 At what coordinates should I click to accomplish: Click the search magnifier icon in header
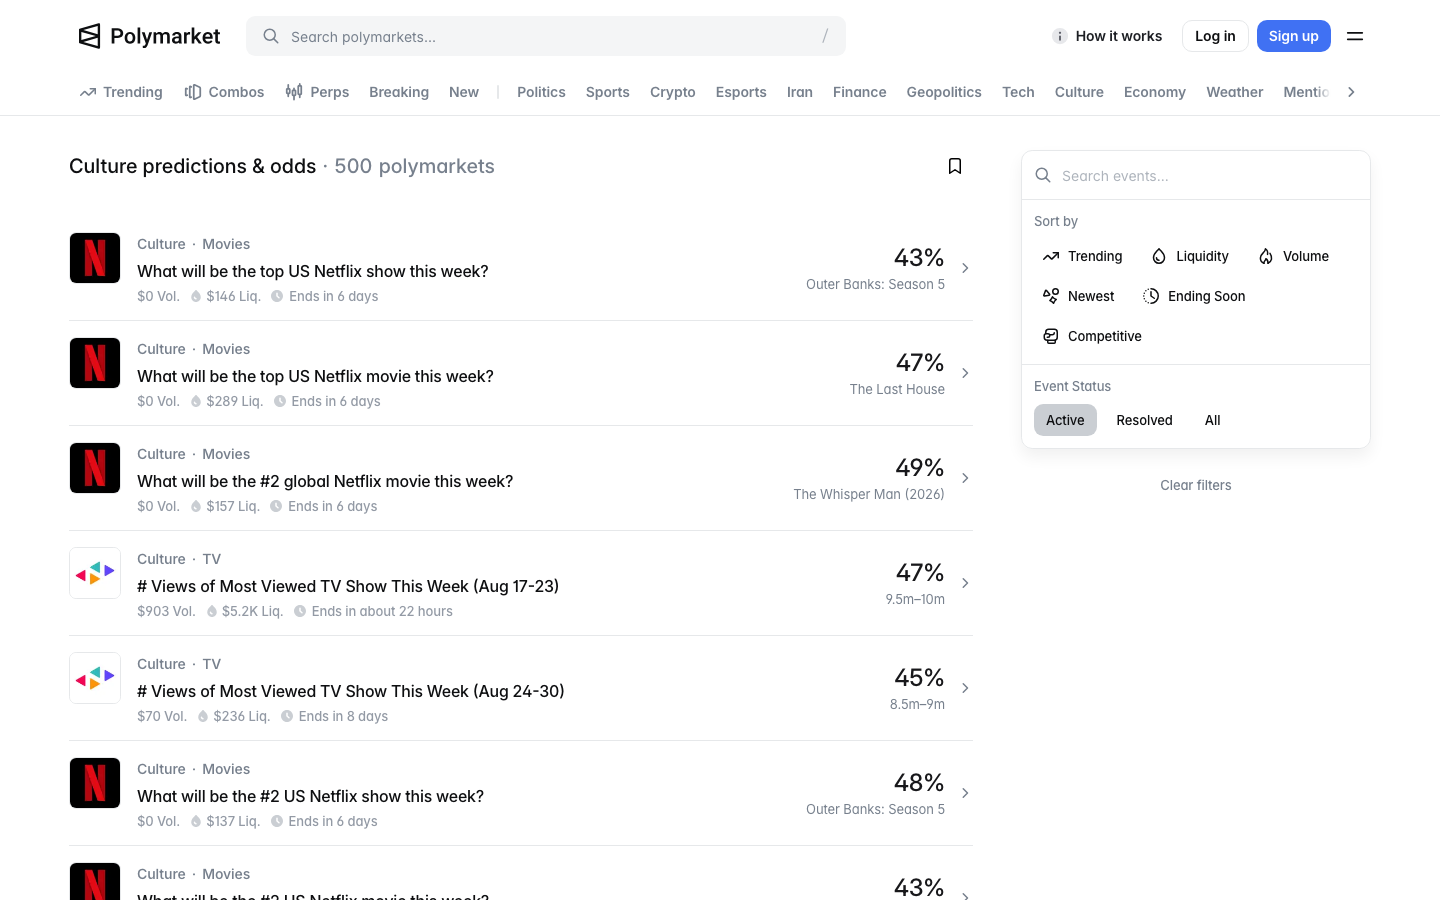[271, 36]
